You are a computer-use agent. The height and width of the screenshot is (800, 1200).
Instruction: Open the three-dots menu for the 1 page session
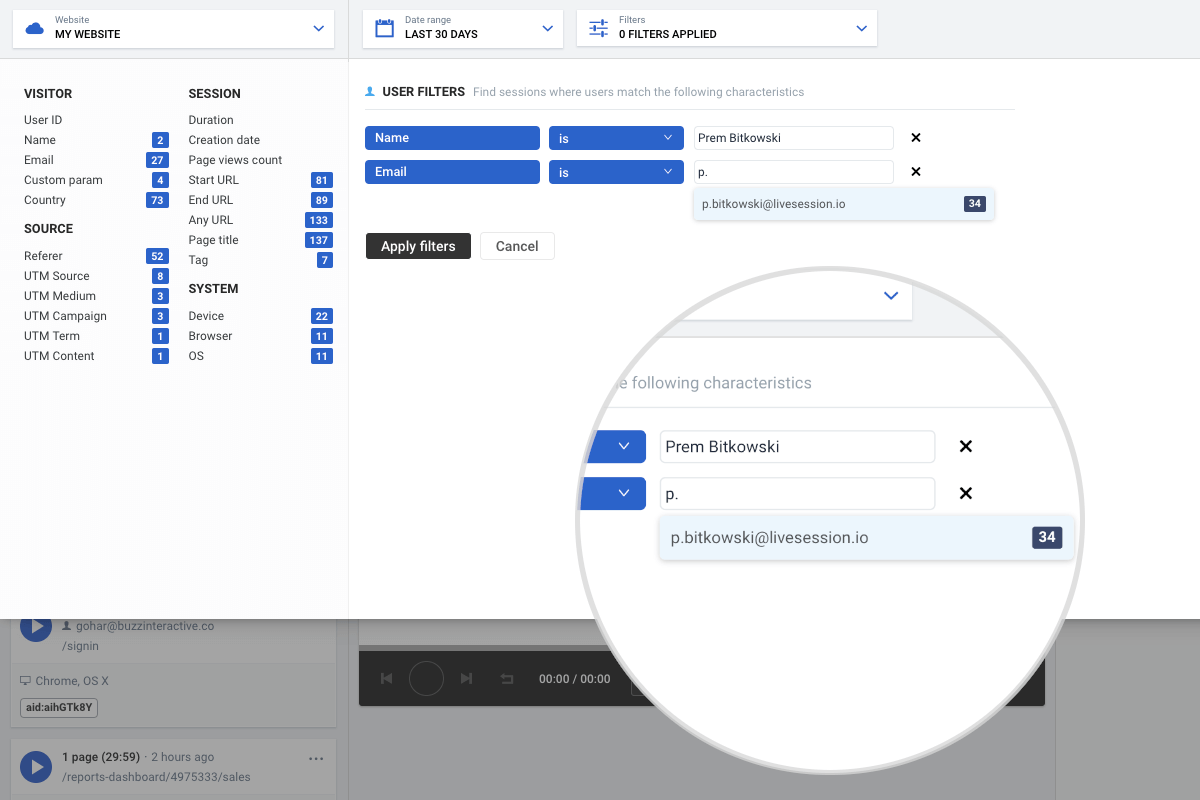(316, 758)
